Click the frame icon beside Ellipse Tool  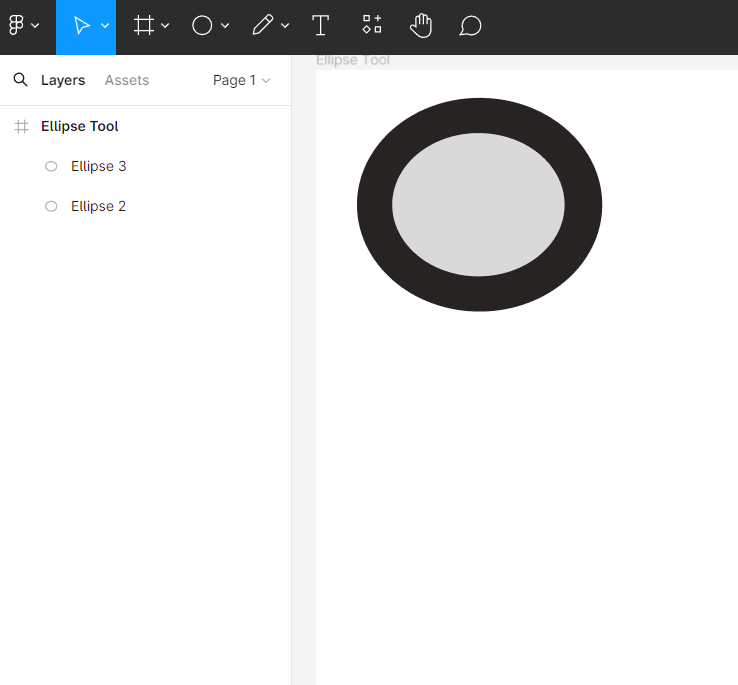point(21,127)
